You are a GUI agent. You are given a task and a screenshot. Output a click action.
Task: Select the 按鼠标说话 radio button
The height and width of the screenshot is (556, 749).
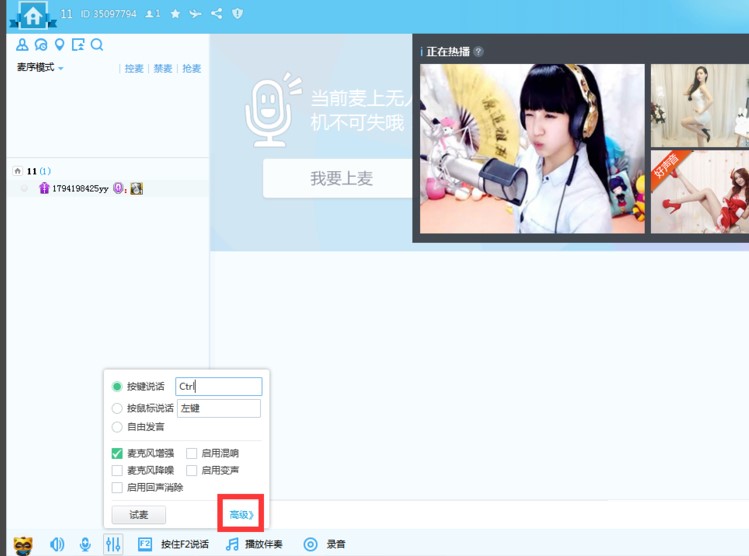pos(118,408)
